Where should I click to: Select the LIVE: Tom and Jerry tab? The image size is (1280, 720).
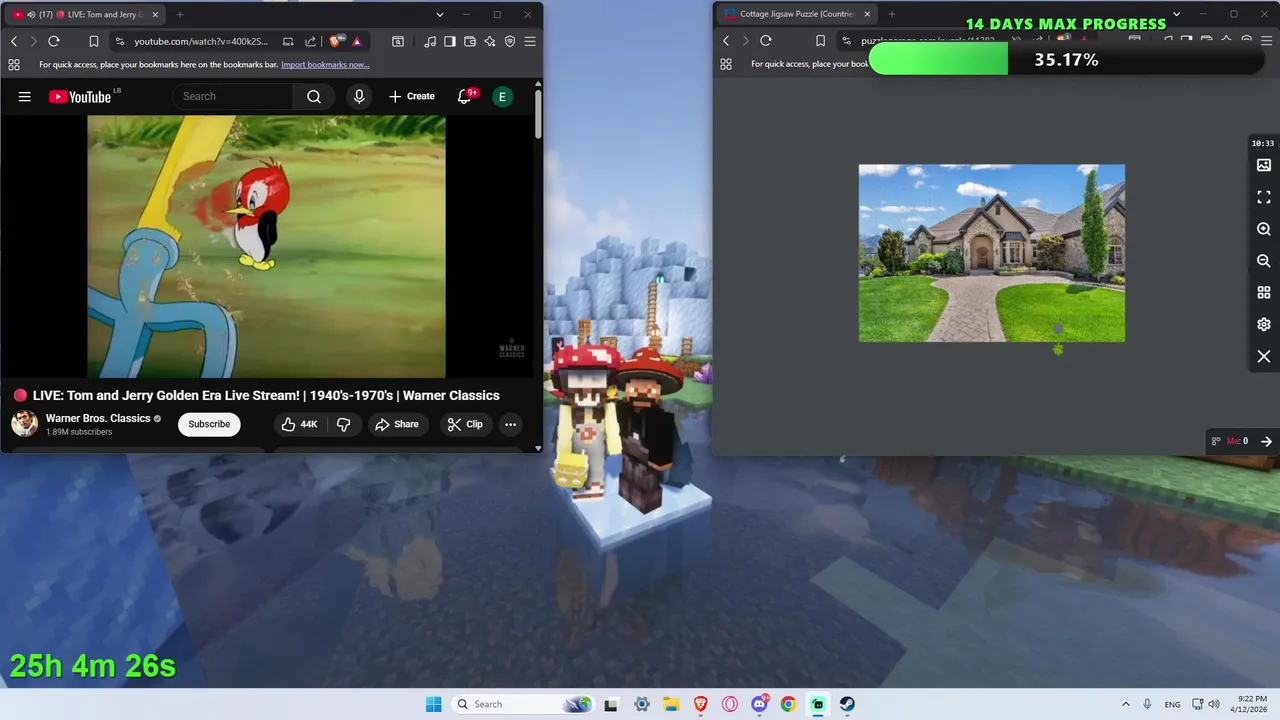pyautogui.click(x=85, y=14)
